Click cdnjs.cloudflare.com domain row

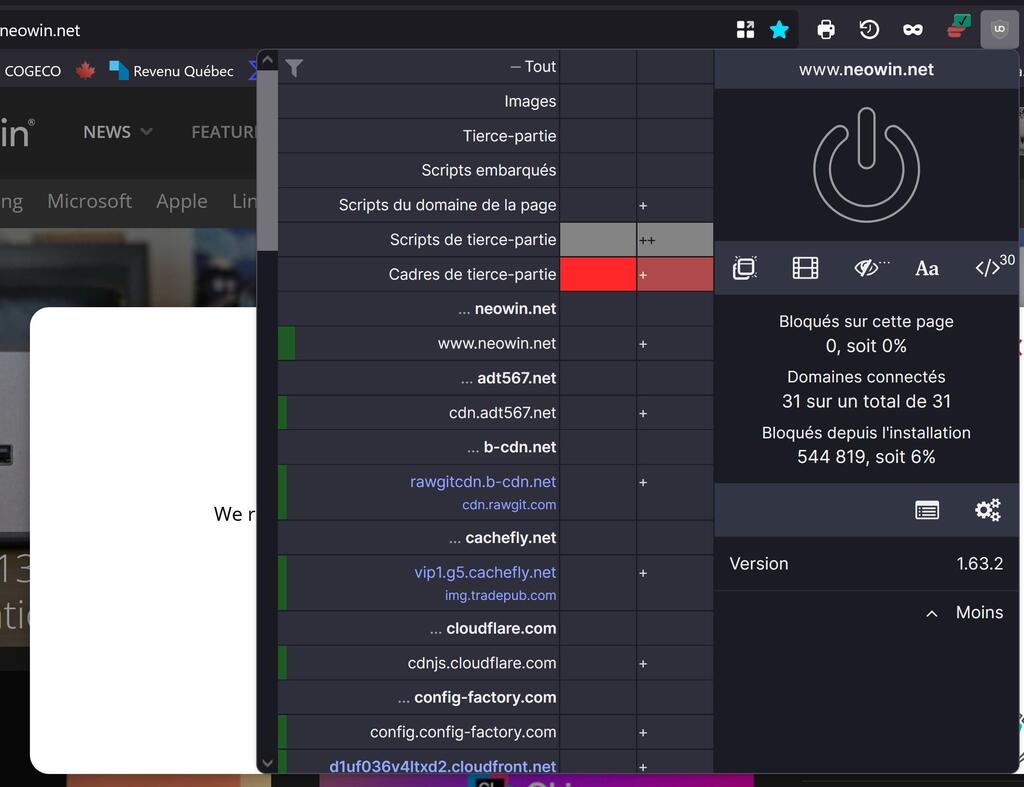click(419, 664)
